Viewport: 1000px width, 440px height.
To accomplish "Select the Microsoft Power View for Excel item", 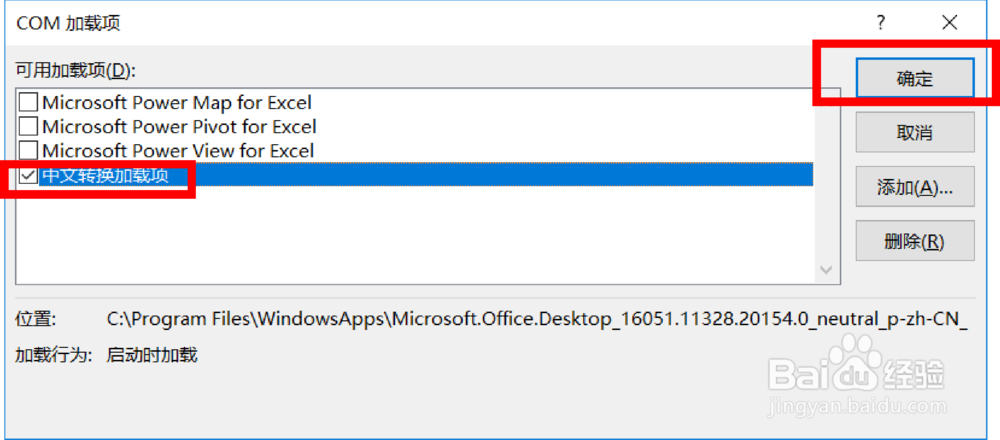I will (178, 151).
